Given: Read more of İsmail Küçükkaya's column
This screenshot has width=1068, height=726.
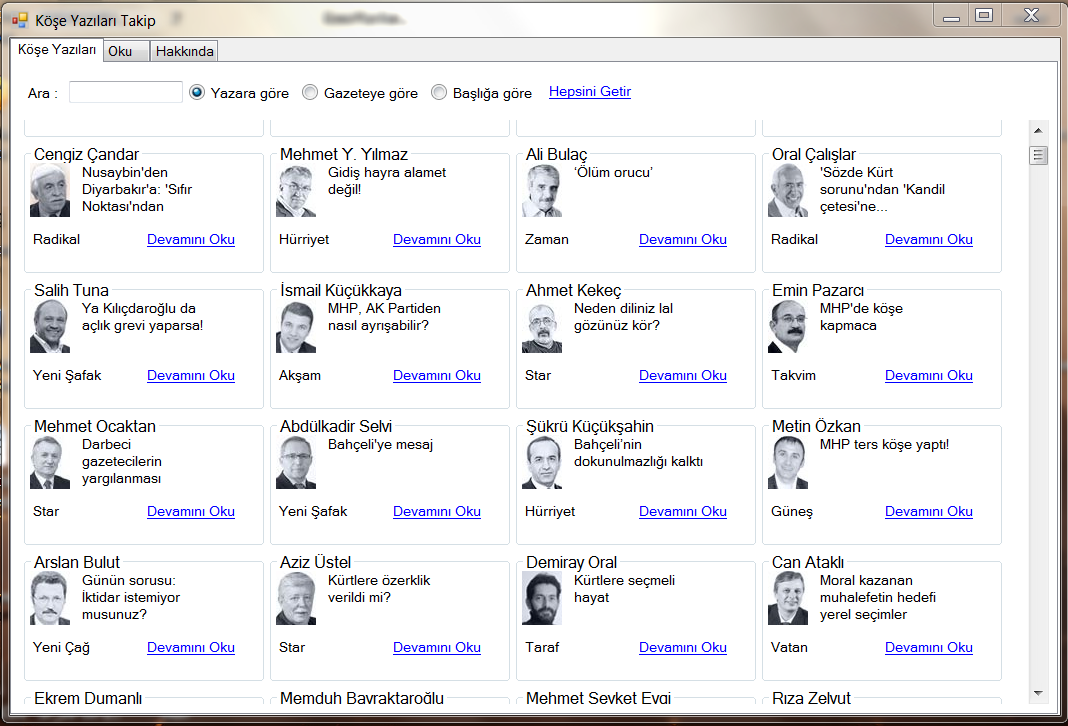Looking at the screenshot, I should pyautogui.click(x=436, y=375).
